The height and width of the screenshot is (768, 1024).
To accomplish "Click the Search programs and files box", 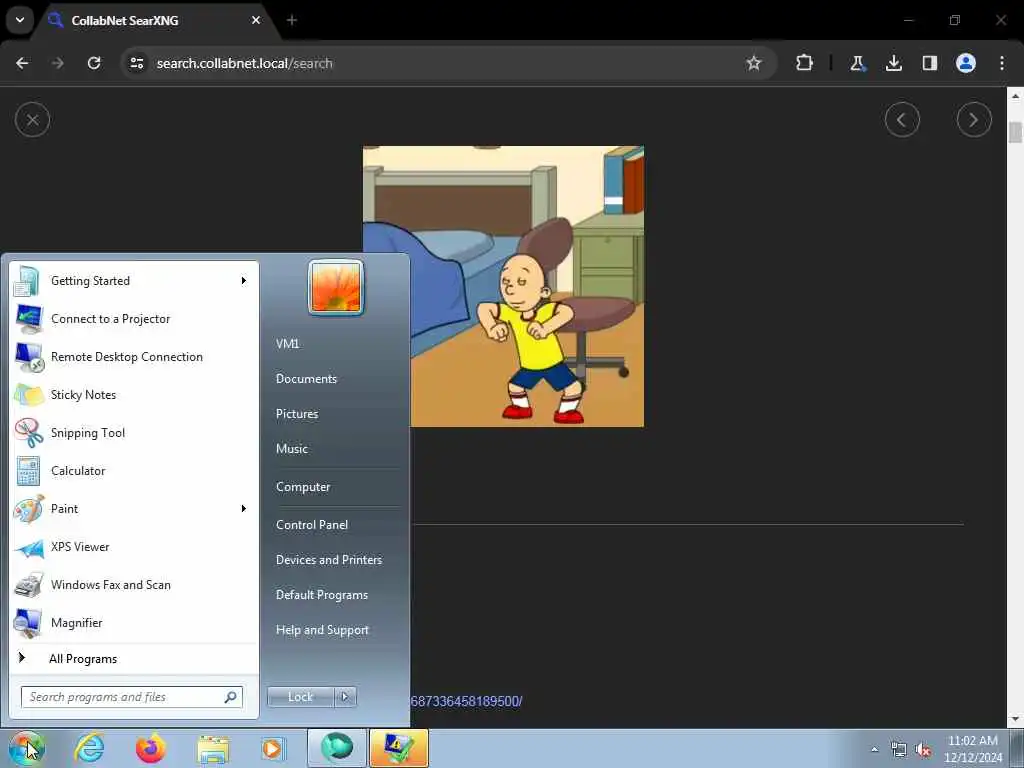I will point(131,697).
